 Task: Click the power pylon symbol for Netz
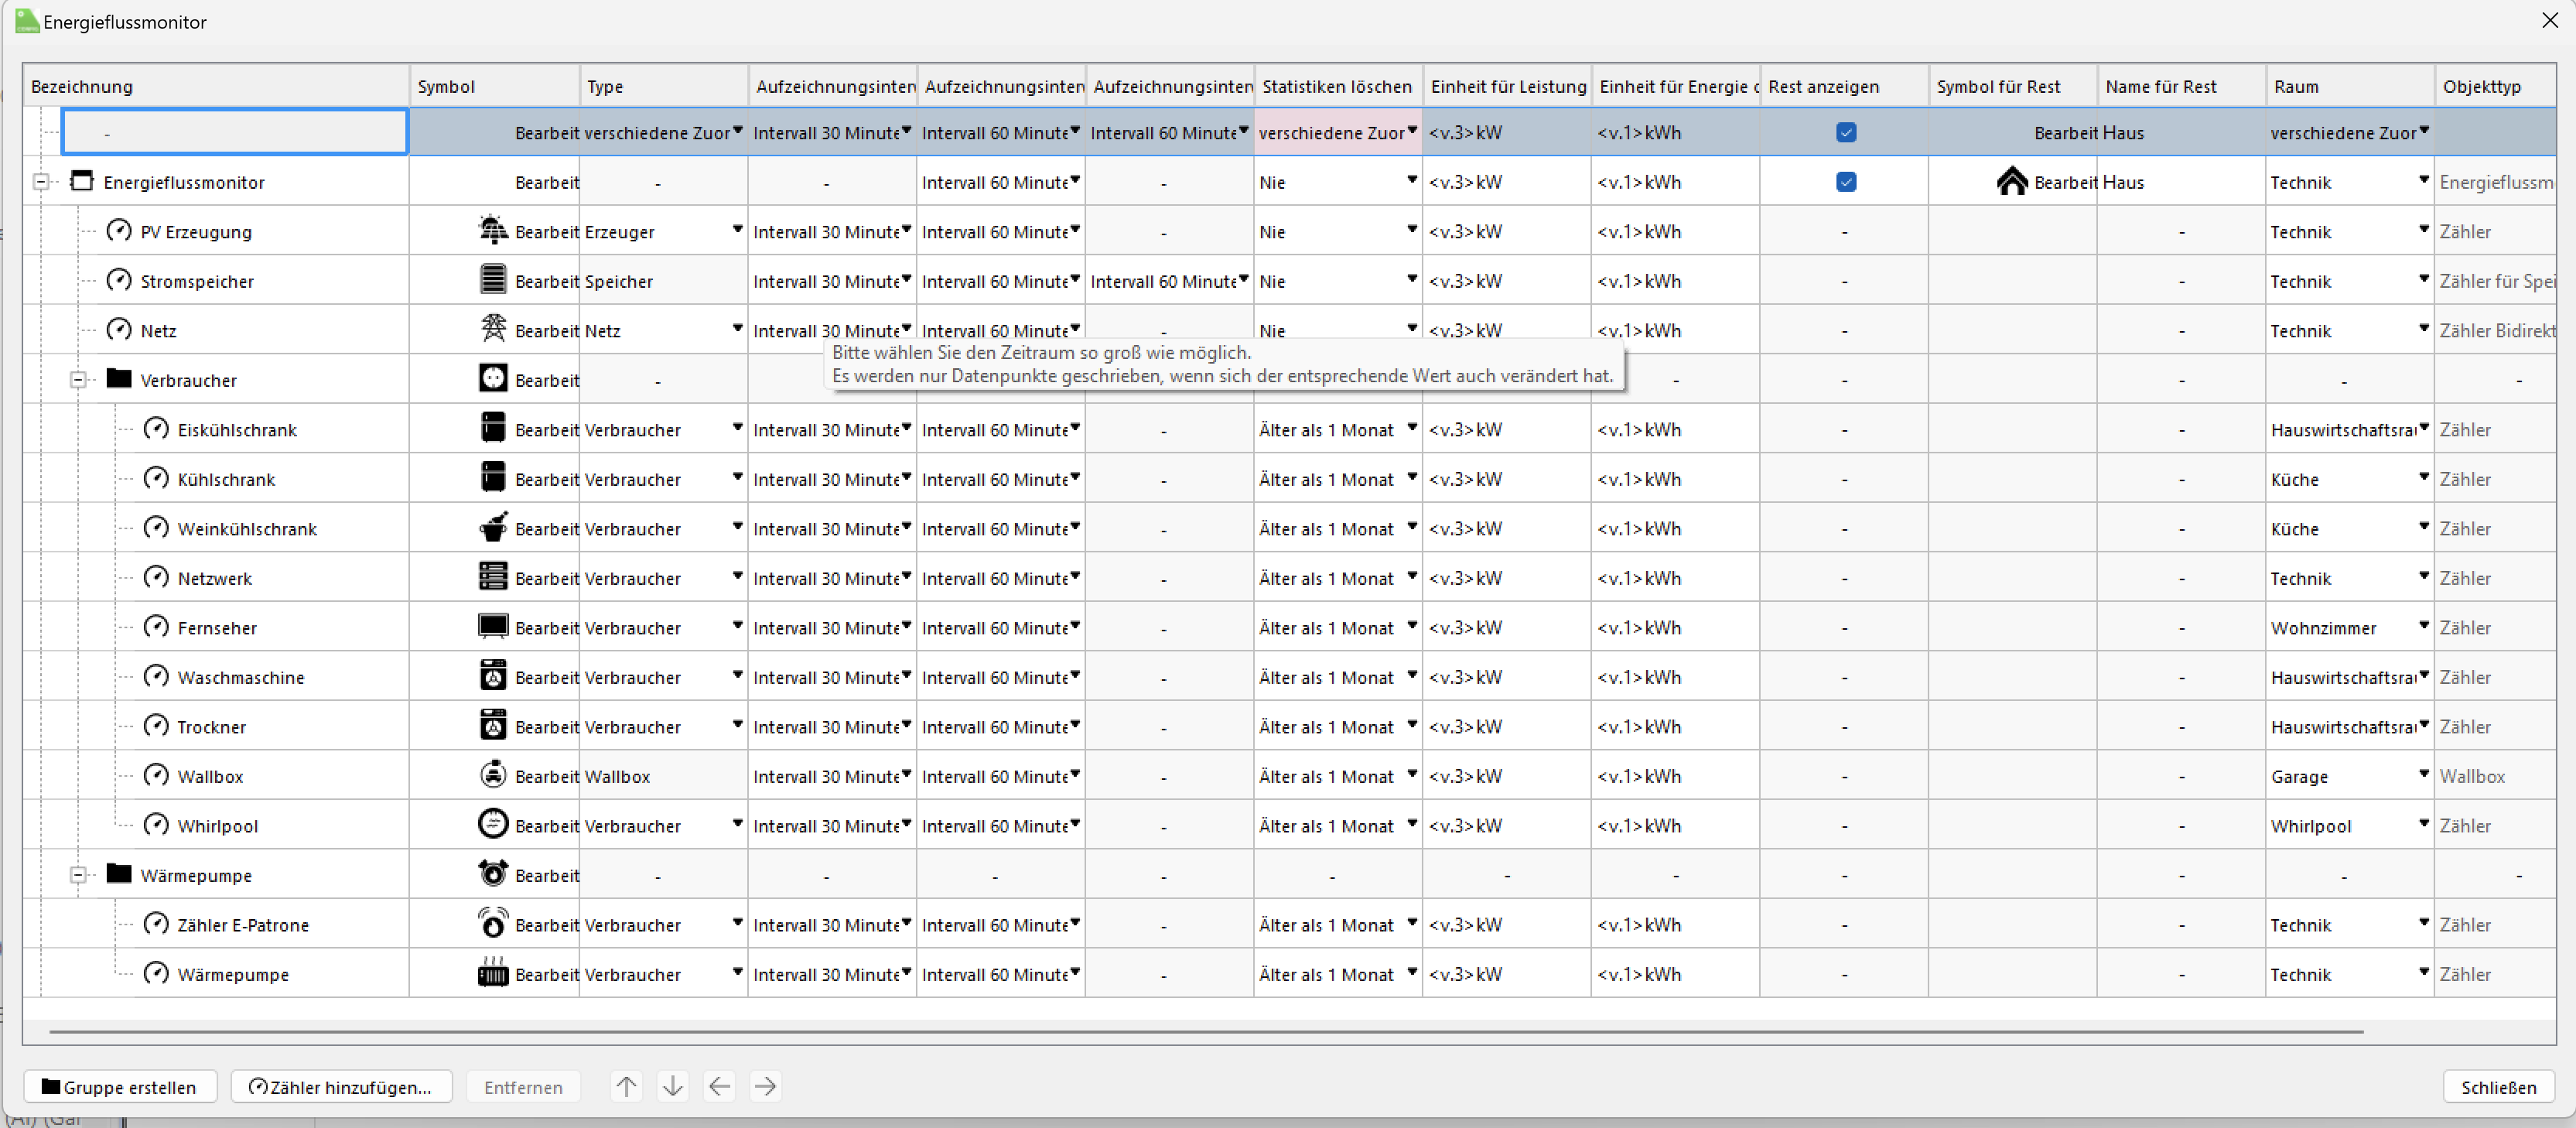[x=493, y=329]
